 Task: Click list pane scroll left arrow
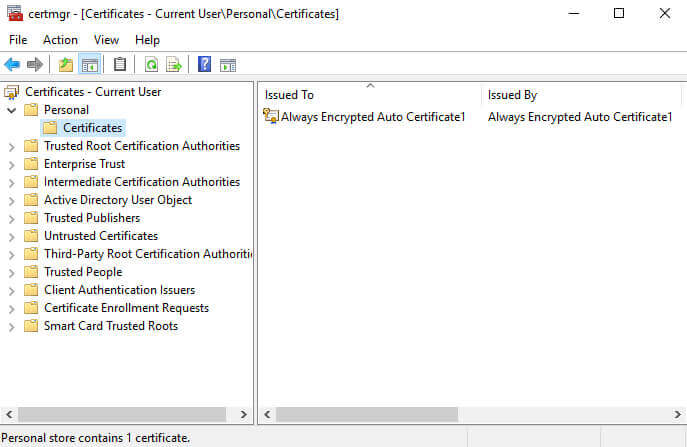[x=267, y=414]
